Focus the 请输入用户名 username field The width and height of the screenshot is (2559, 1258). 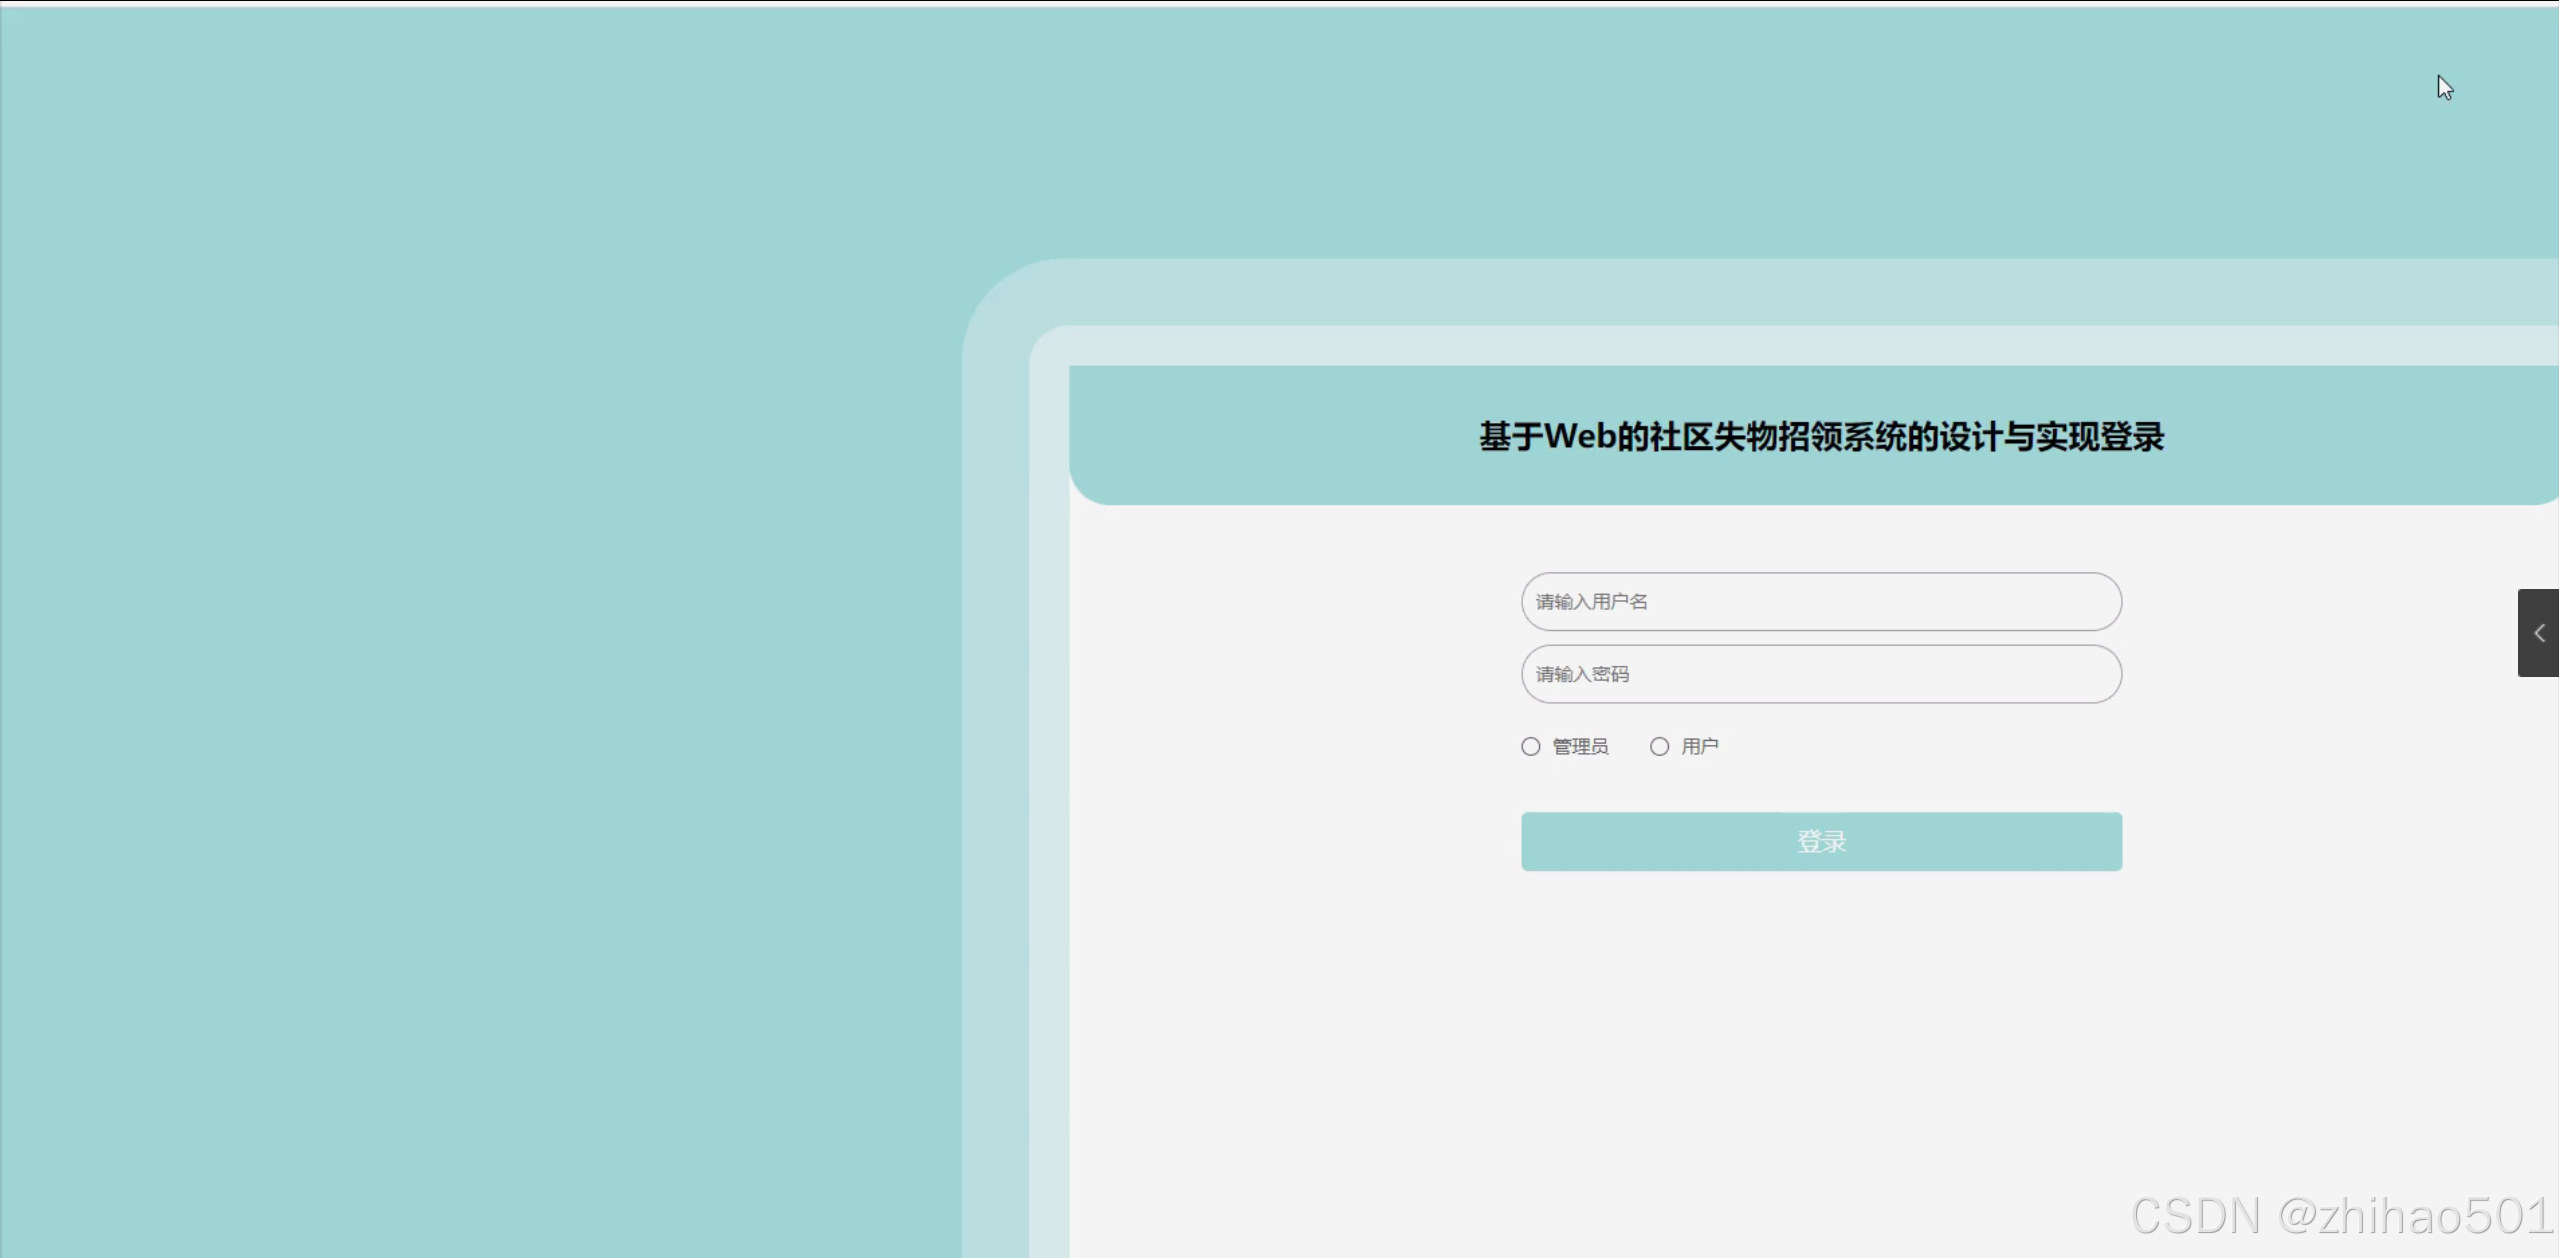pos(1820,601)
